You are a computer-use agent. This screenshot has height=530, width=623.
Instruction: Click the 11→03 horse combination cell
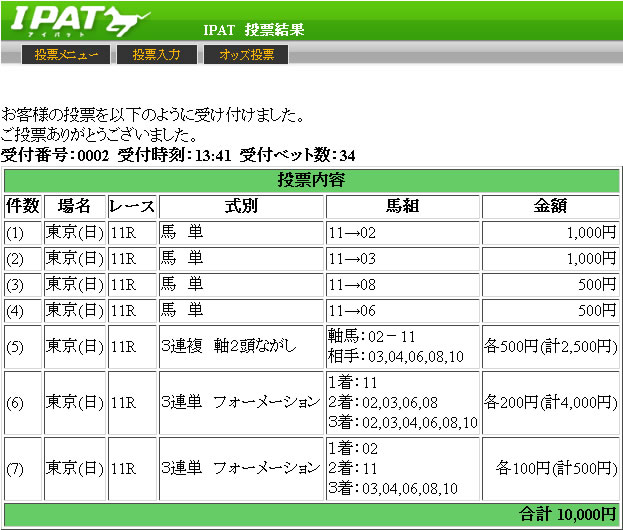click(x=402, y=259)
